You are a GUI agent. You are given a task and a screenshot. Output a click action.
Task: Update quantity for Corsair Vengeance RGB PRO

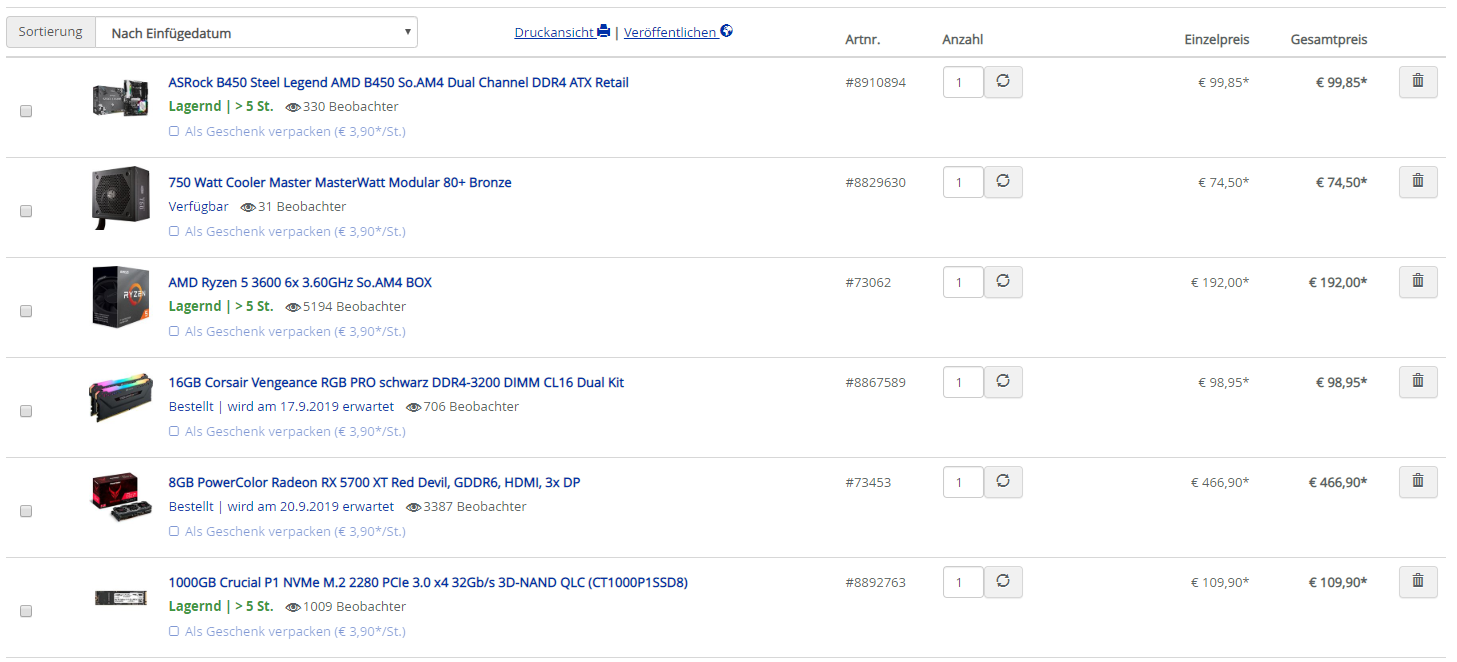(x=1003, y=382)
